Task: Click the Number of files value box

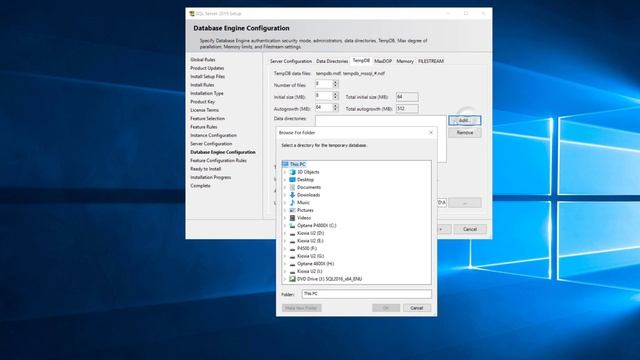Action: coord(324,84)
